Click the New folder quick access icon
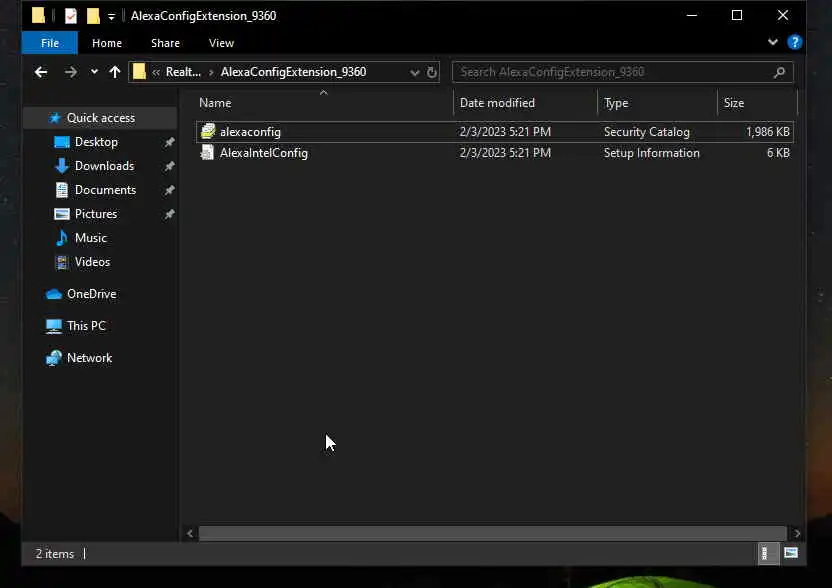 click(x=93, y=16)
